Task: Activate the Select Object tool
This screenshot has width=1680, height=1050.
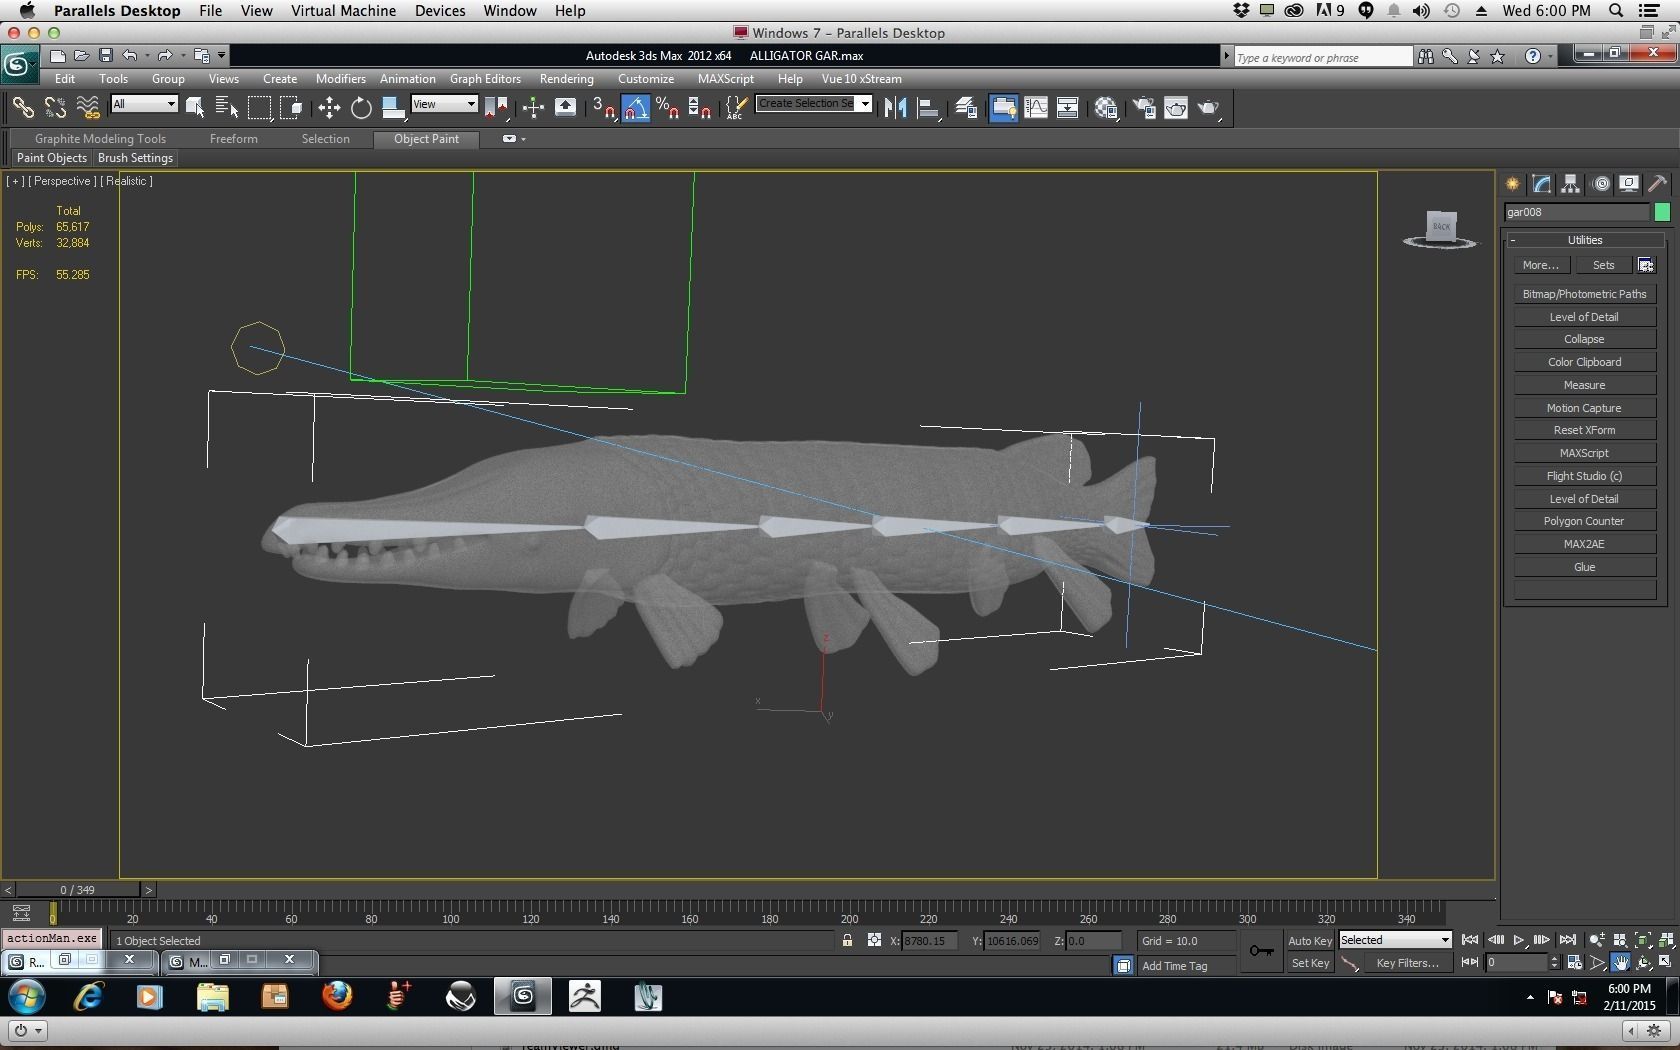Action: point(195,107)
